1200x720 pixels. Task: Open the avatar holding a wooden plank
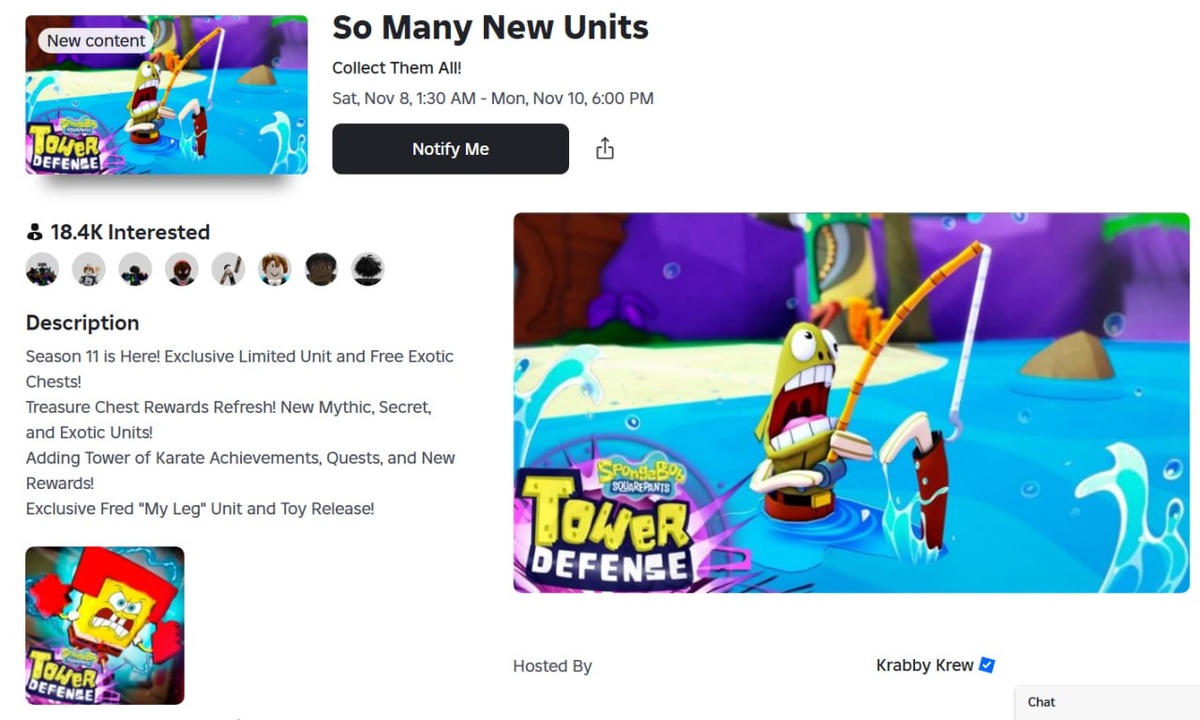point(228,269)
